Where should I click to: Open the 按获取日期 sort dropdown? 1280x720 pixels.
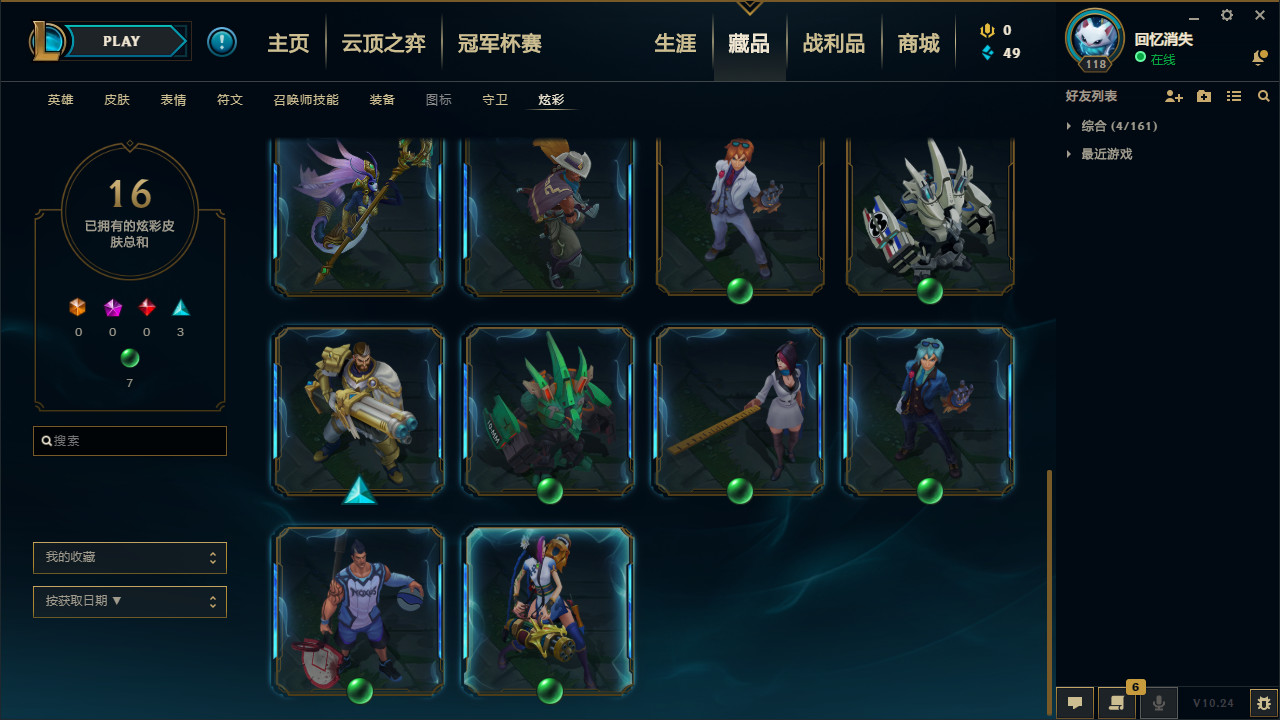tap(130, 601)
